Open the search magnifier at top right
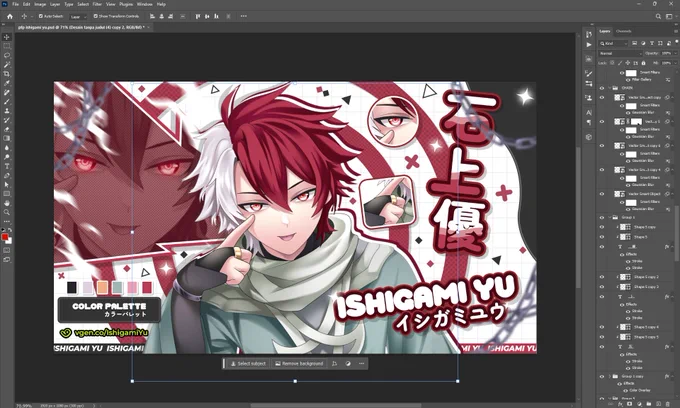 tap(658, 16)
